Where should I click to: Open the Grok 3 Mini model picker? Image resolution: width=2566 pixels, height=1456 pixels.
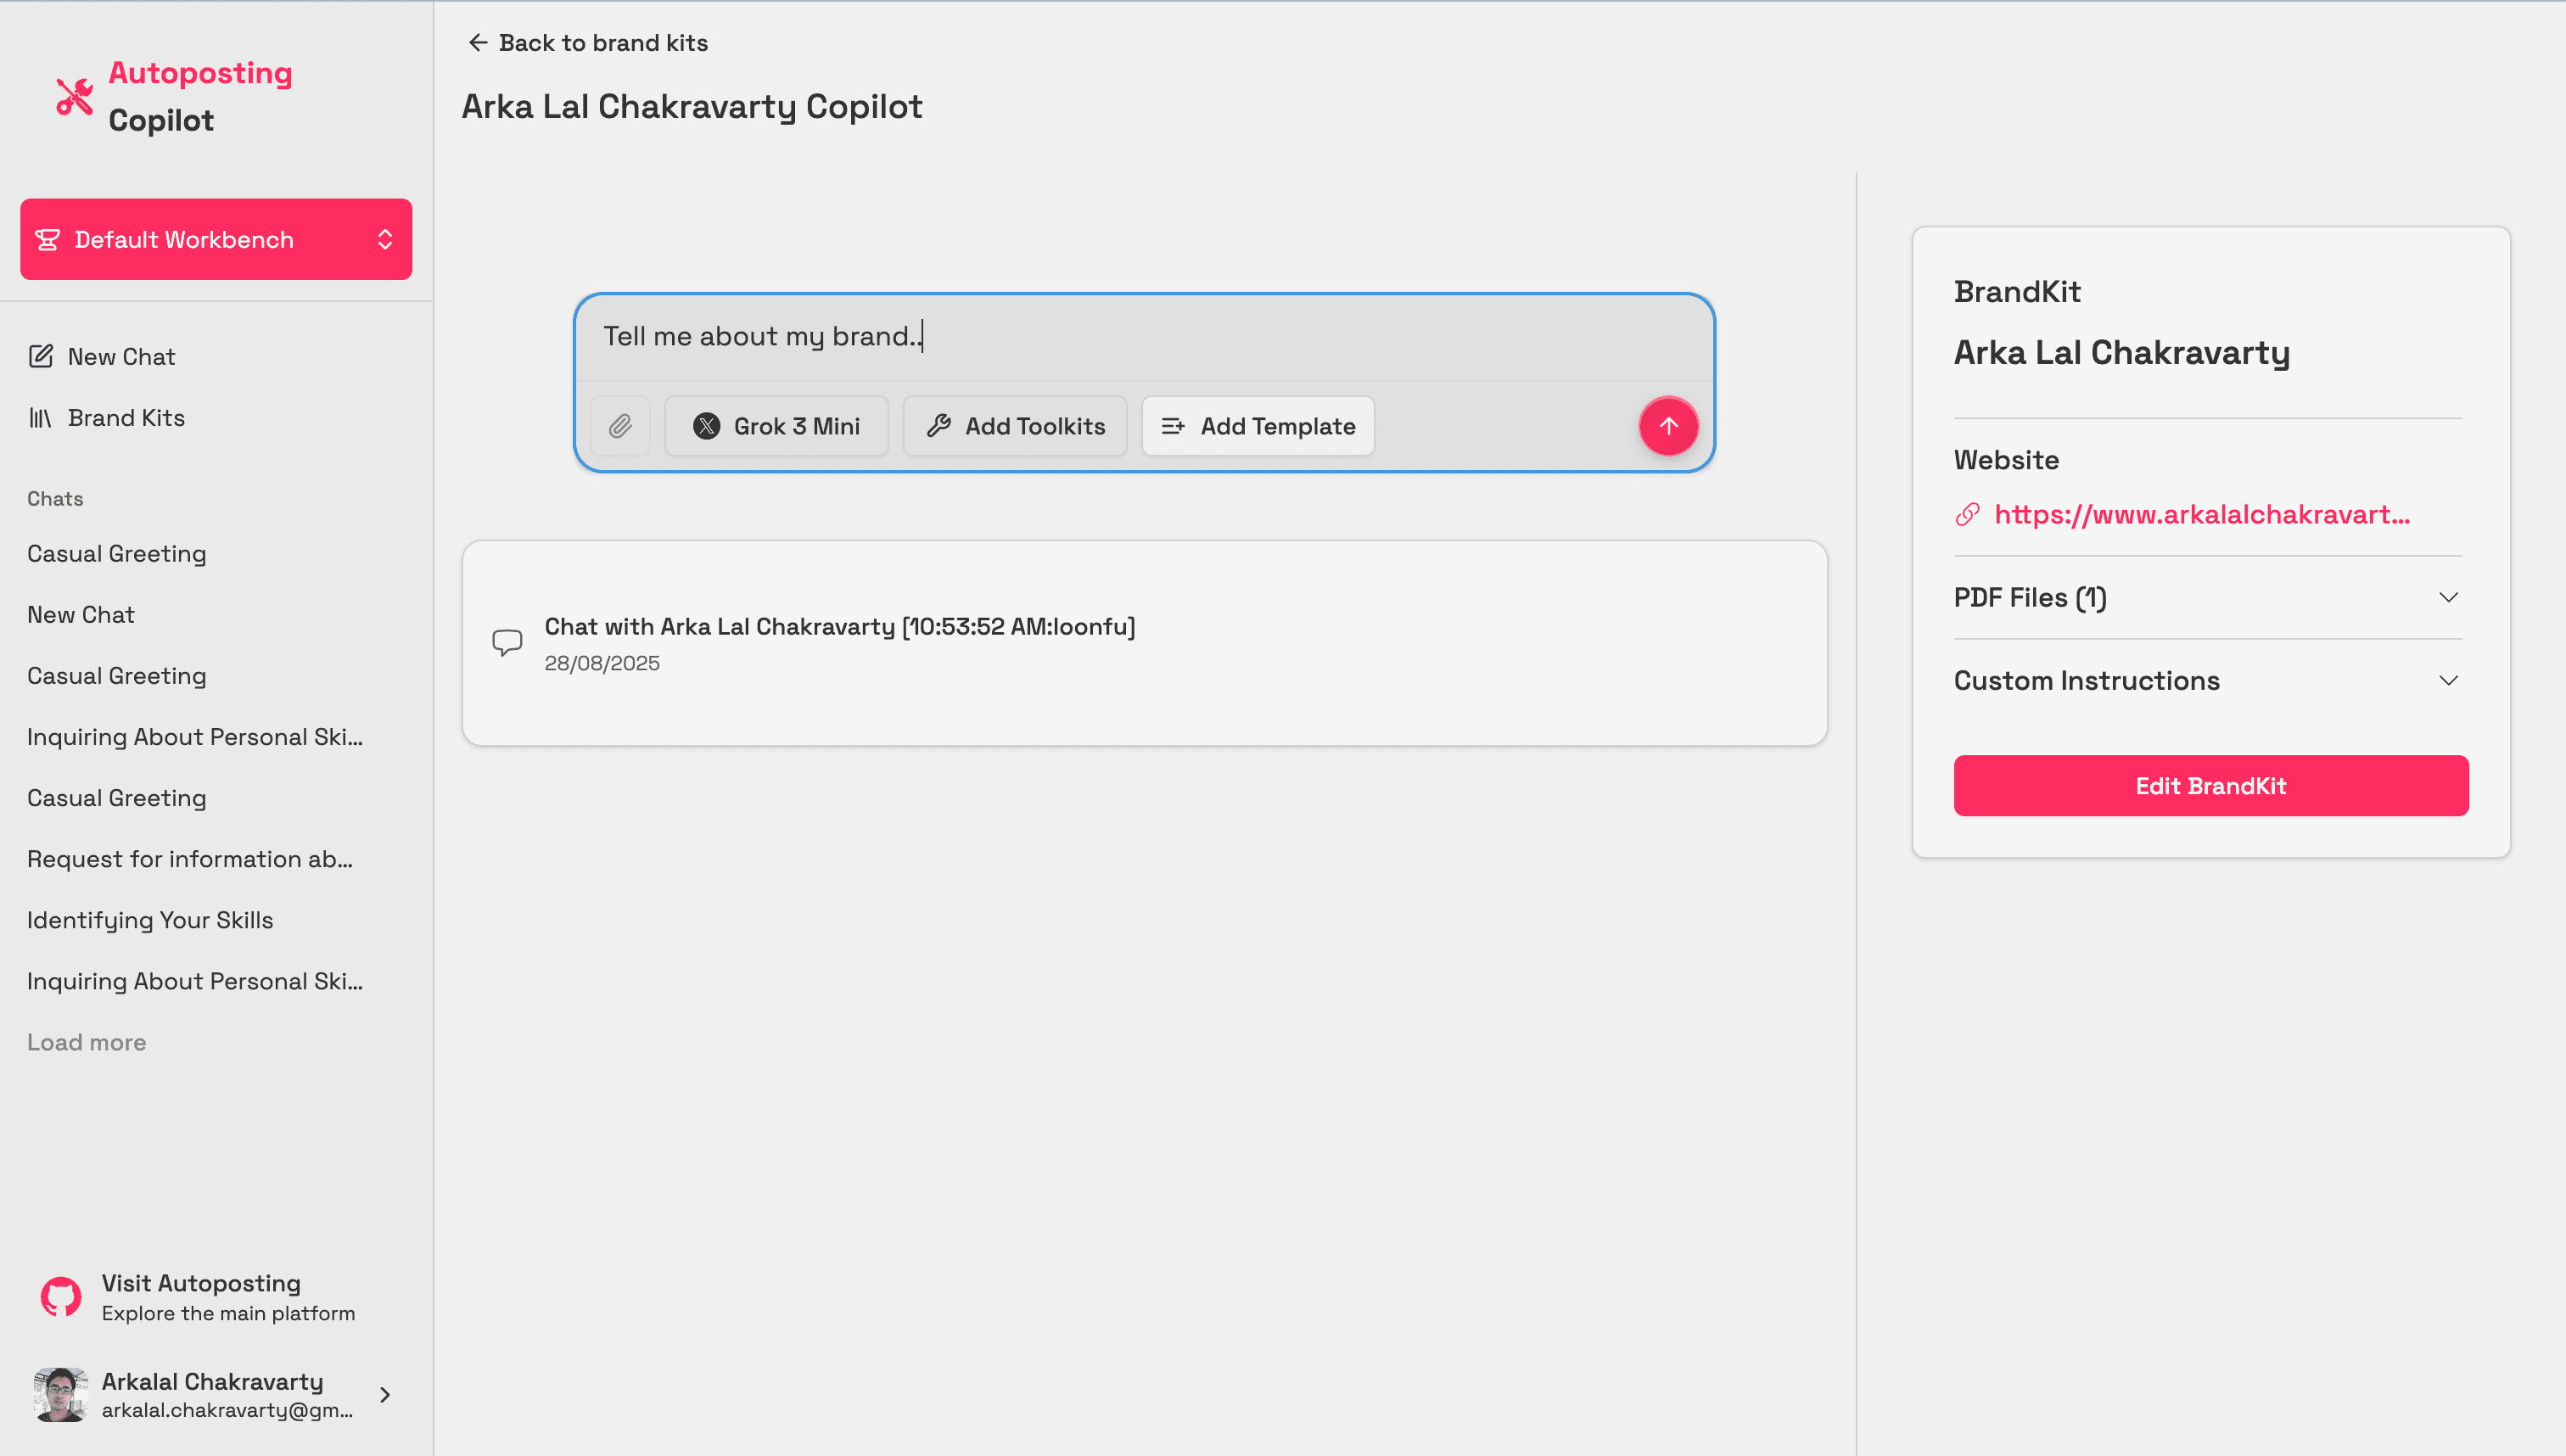point(777,426)
